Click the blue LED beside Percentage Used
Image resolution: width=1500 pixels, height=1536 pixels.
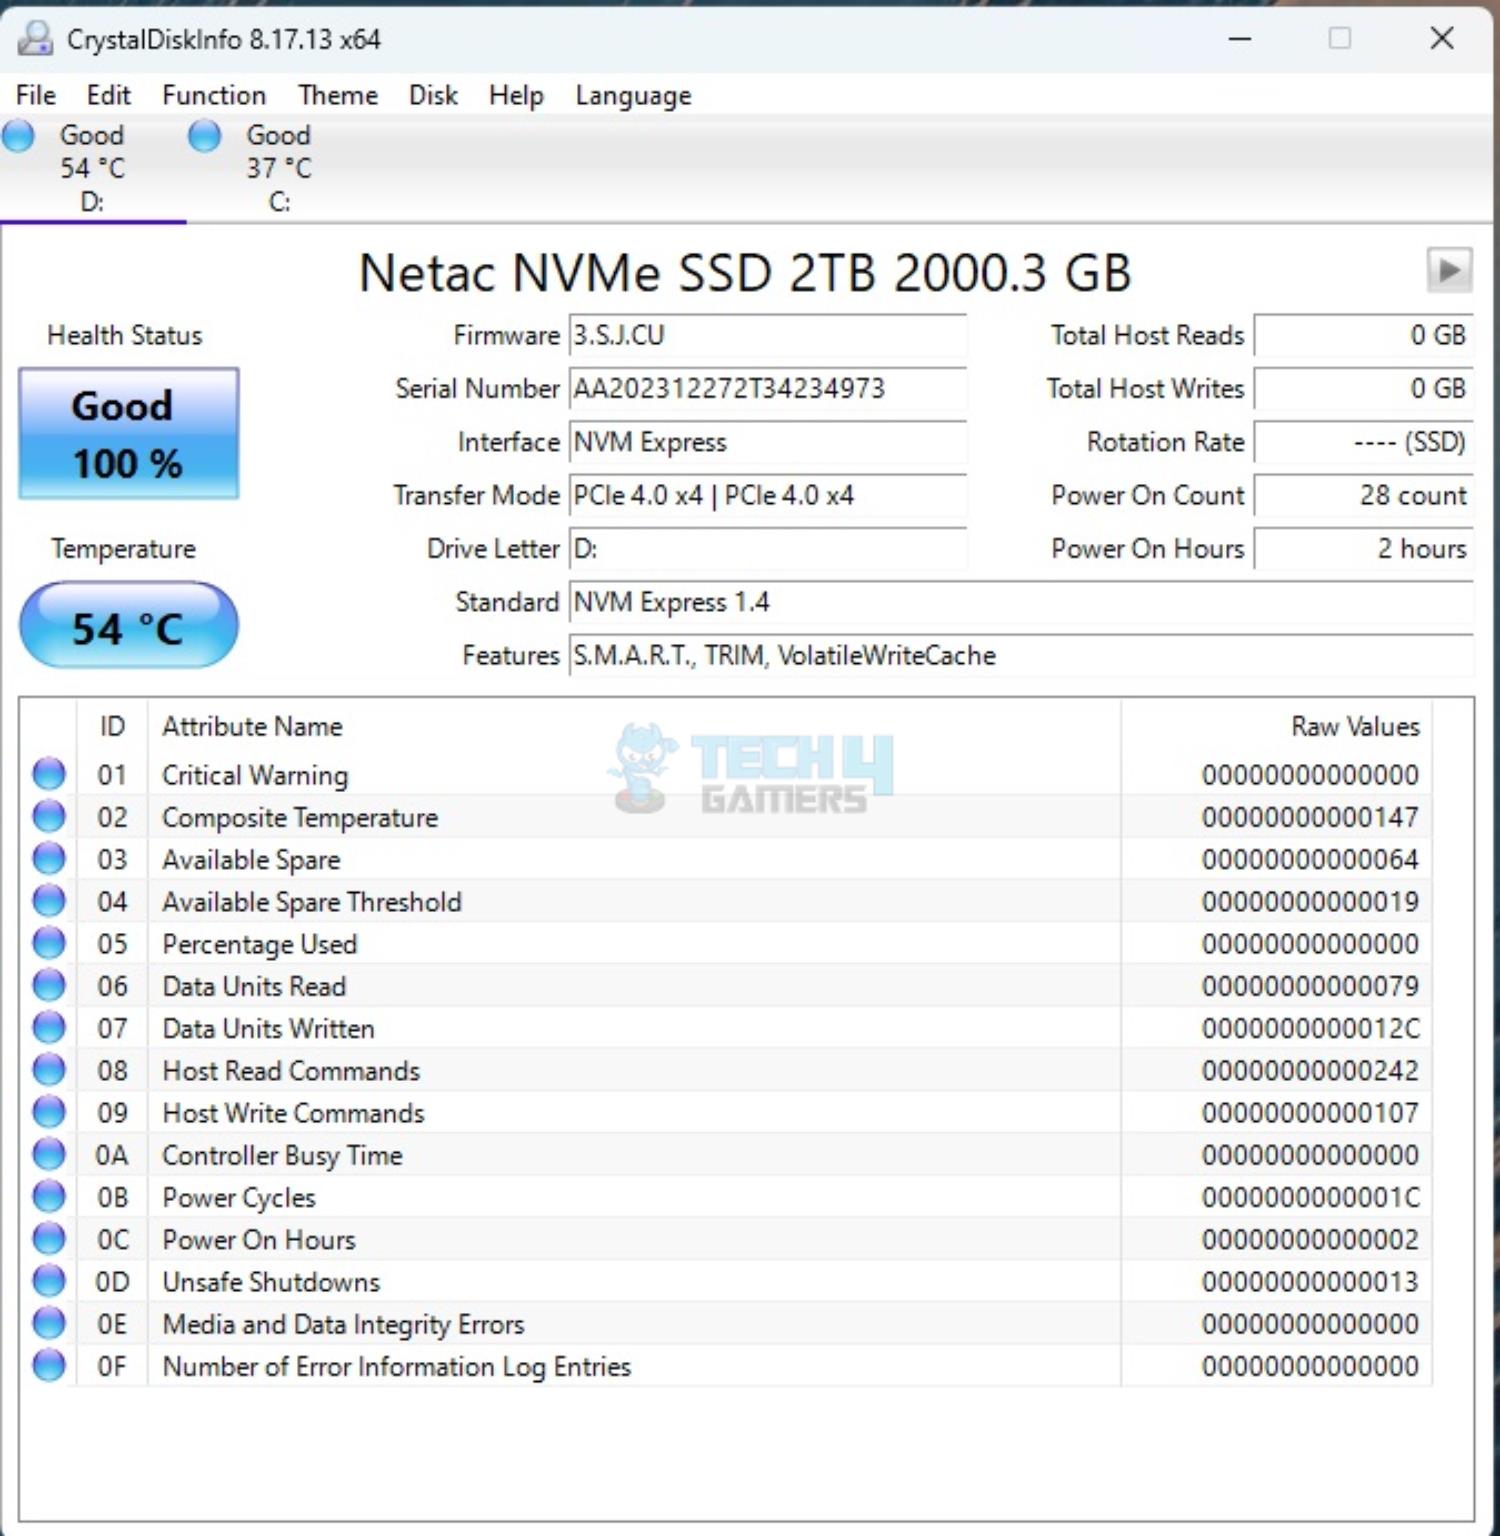click(x=48, y=941)
